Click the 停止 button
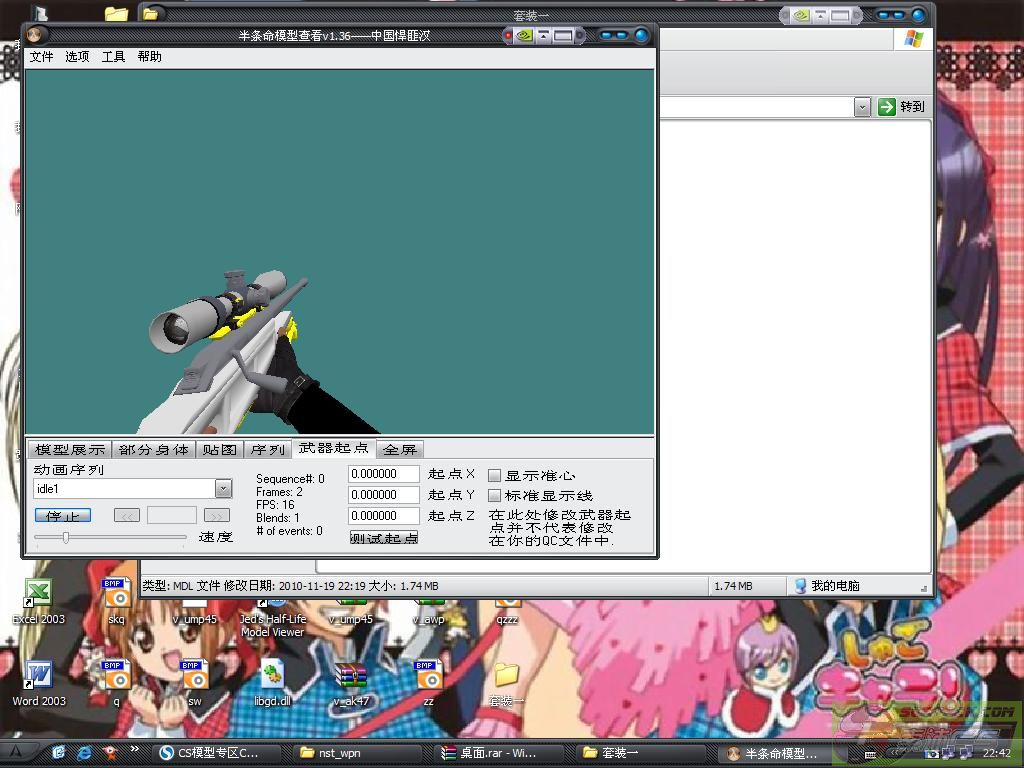The width and height of the screenshot is (1024, 768). [x=62, y=515]
